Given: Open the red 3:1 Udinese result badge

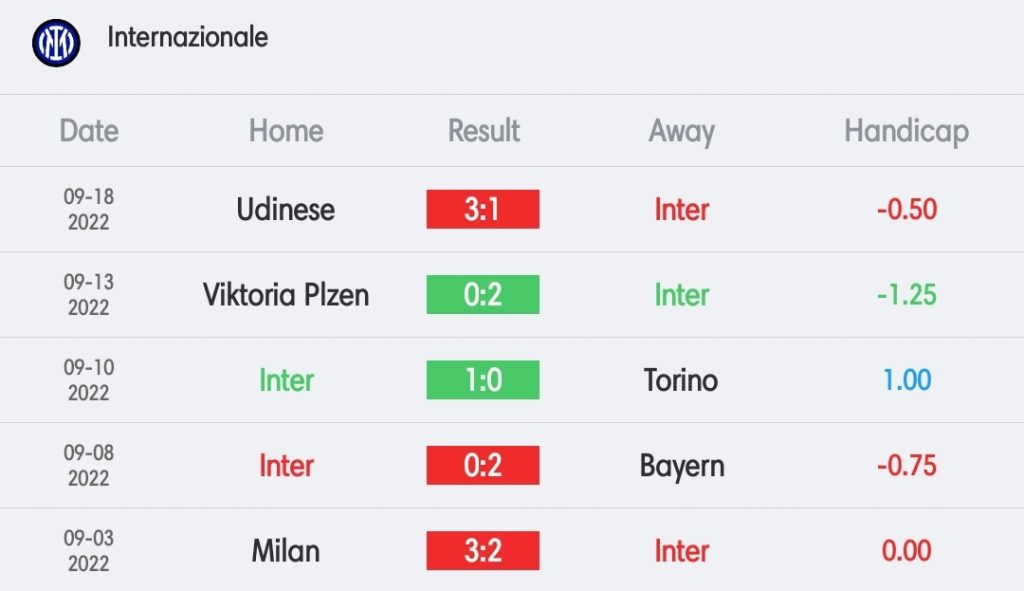Looking at the screenshot, I should pos(483,209).
